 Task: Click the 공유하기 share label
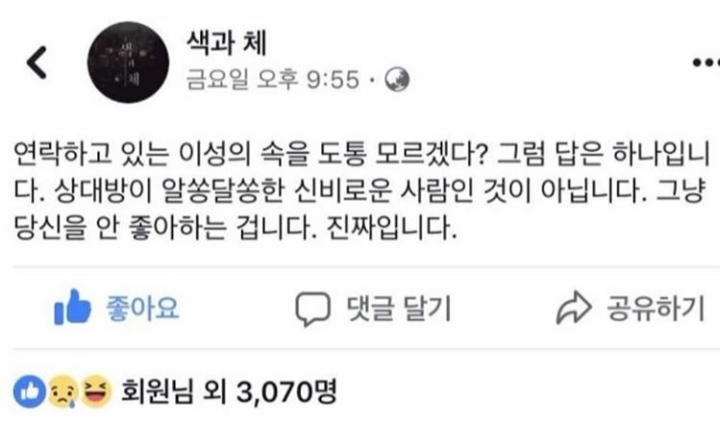(656, 308)
